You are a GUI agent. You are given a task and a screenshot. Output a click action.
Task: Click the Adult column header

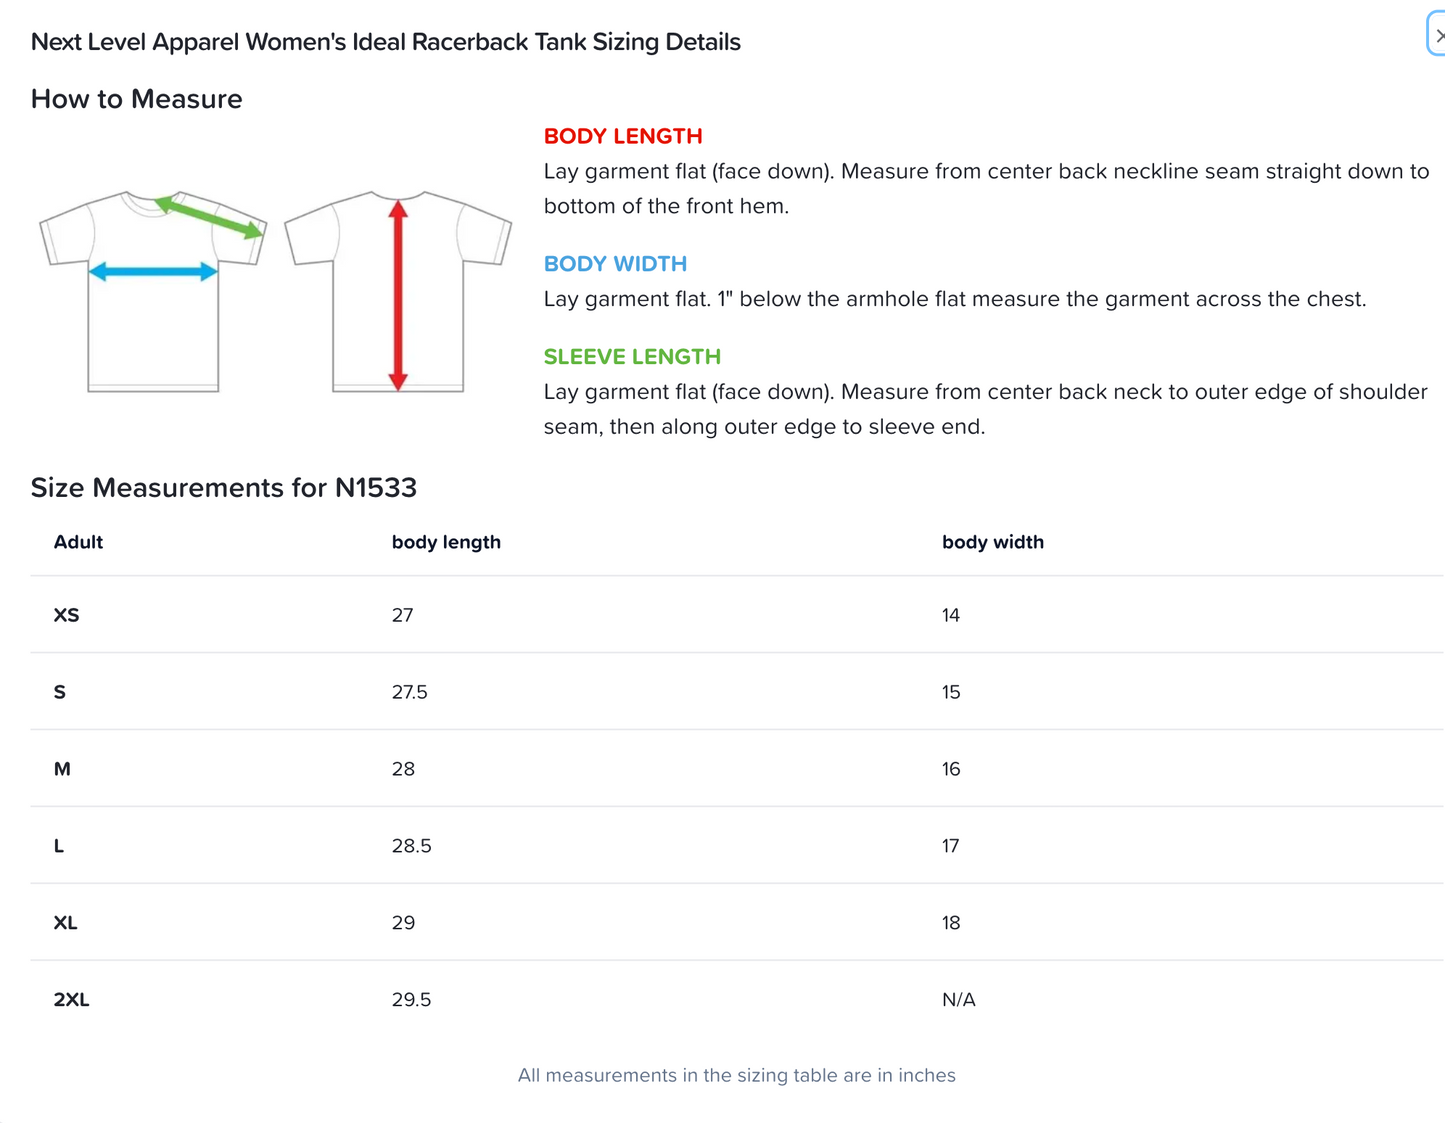78,542
